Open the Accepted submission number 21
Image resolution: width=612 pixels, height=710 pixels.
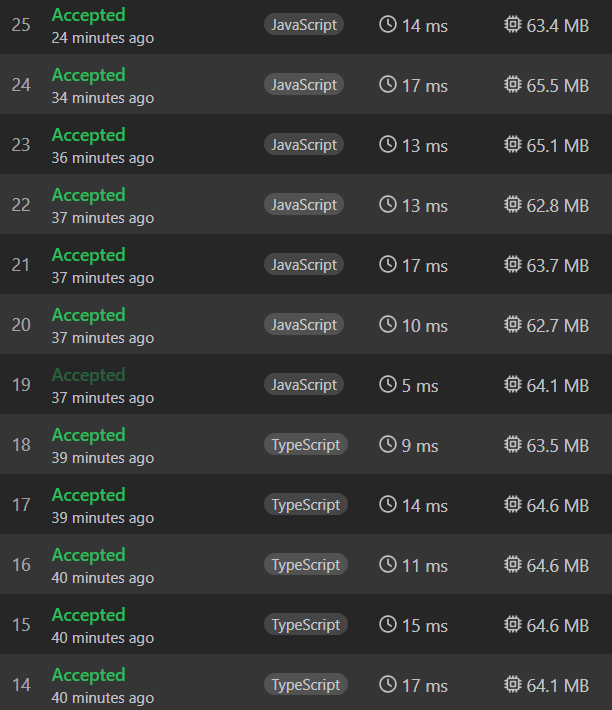pos(88,255)
